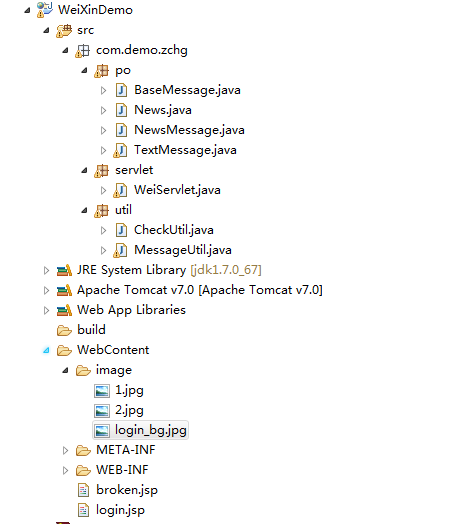Screen dimensions: 462x524
Task: Select the 2.jpg image file
Action: click(x=129, y=410)
